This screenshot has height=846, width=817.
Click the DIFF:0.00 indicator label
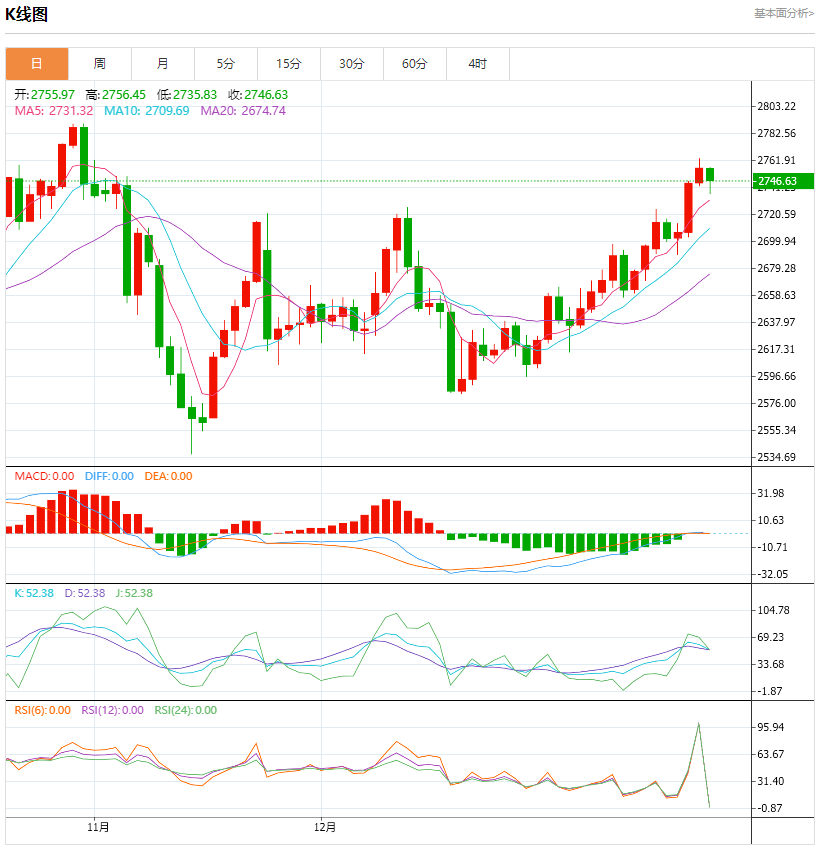(109, 476)
